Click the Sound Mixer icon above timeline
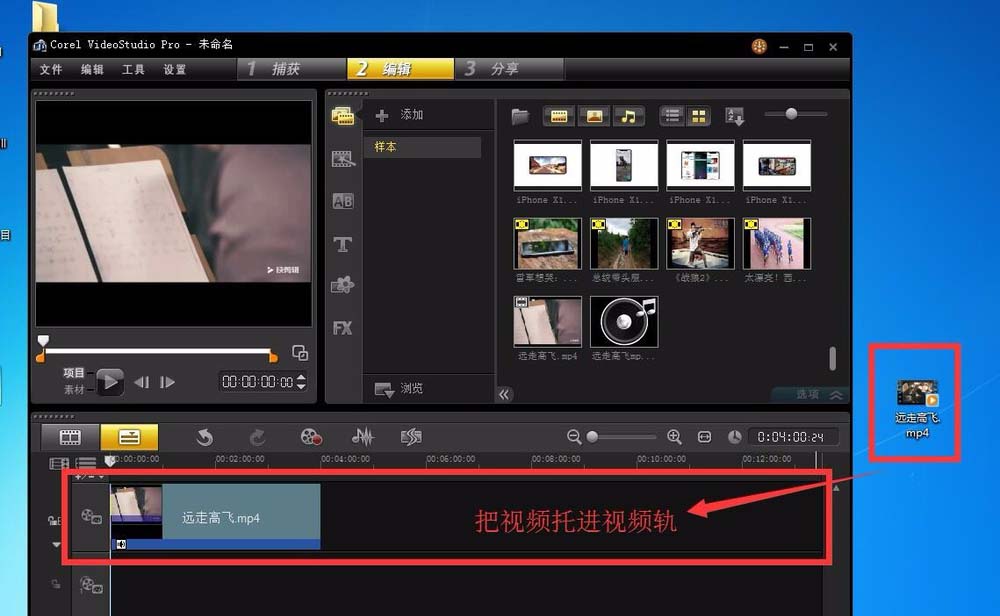 click(362, 437)
